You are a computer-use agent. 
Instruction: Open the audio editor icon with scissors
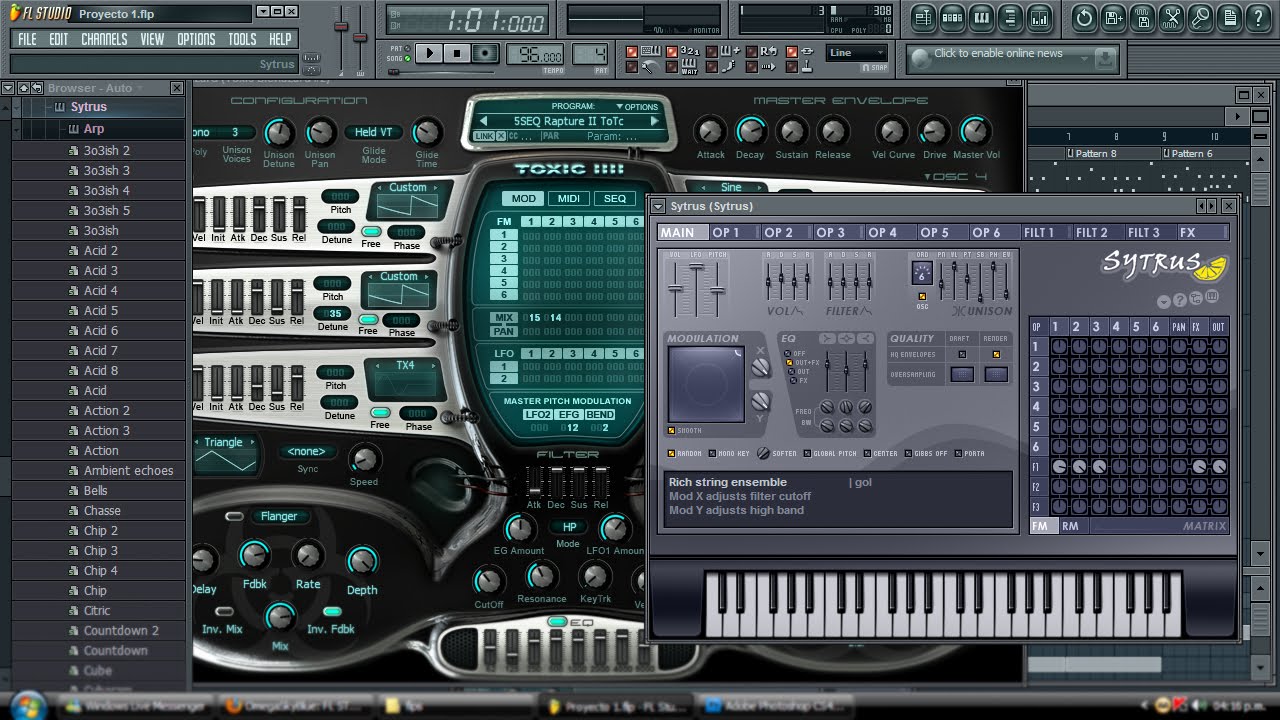1172,18
